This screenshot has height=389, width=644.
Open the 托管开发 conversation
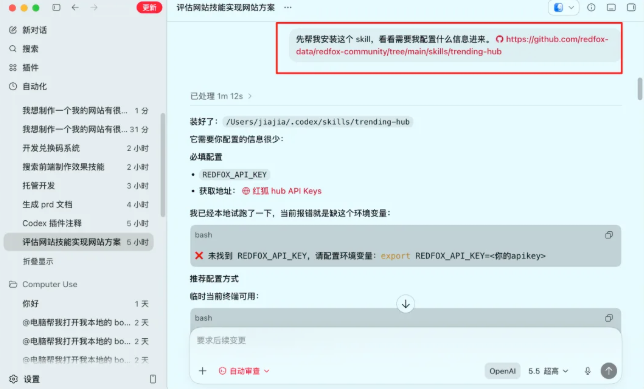point(78,186)
